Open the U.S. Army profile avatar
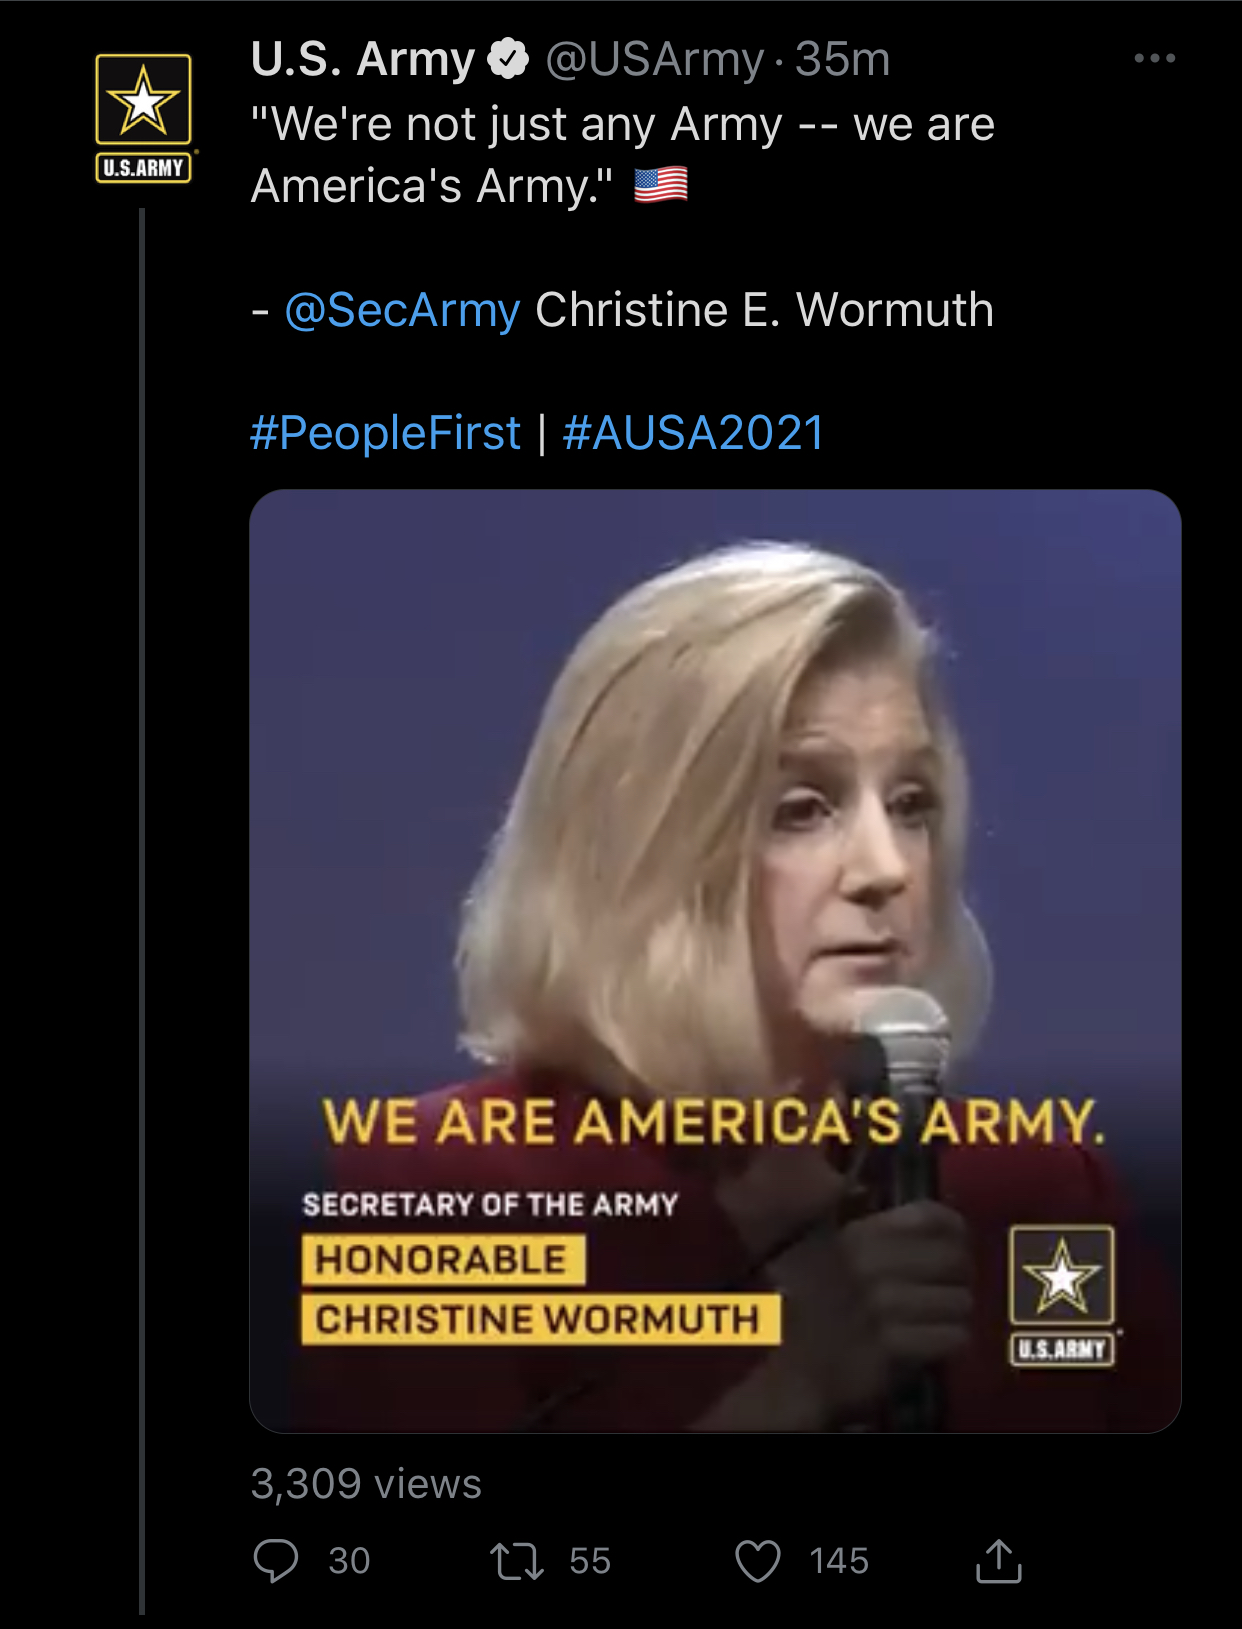Screen dimensions: 1242x1629 click(143, 118)
